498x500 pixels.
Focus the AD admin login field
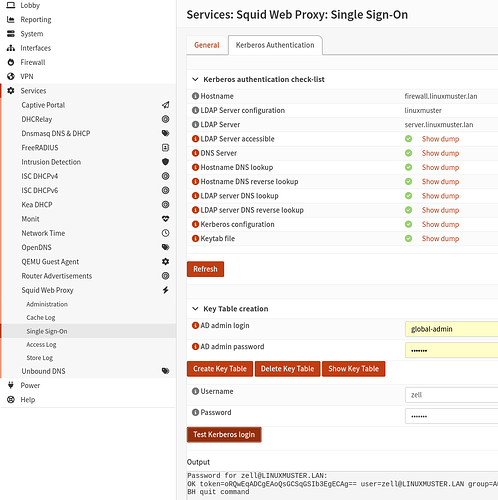[452, 329]
